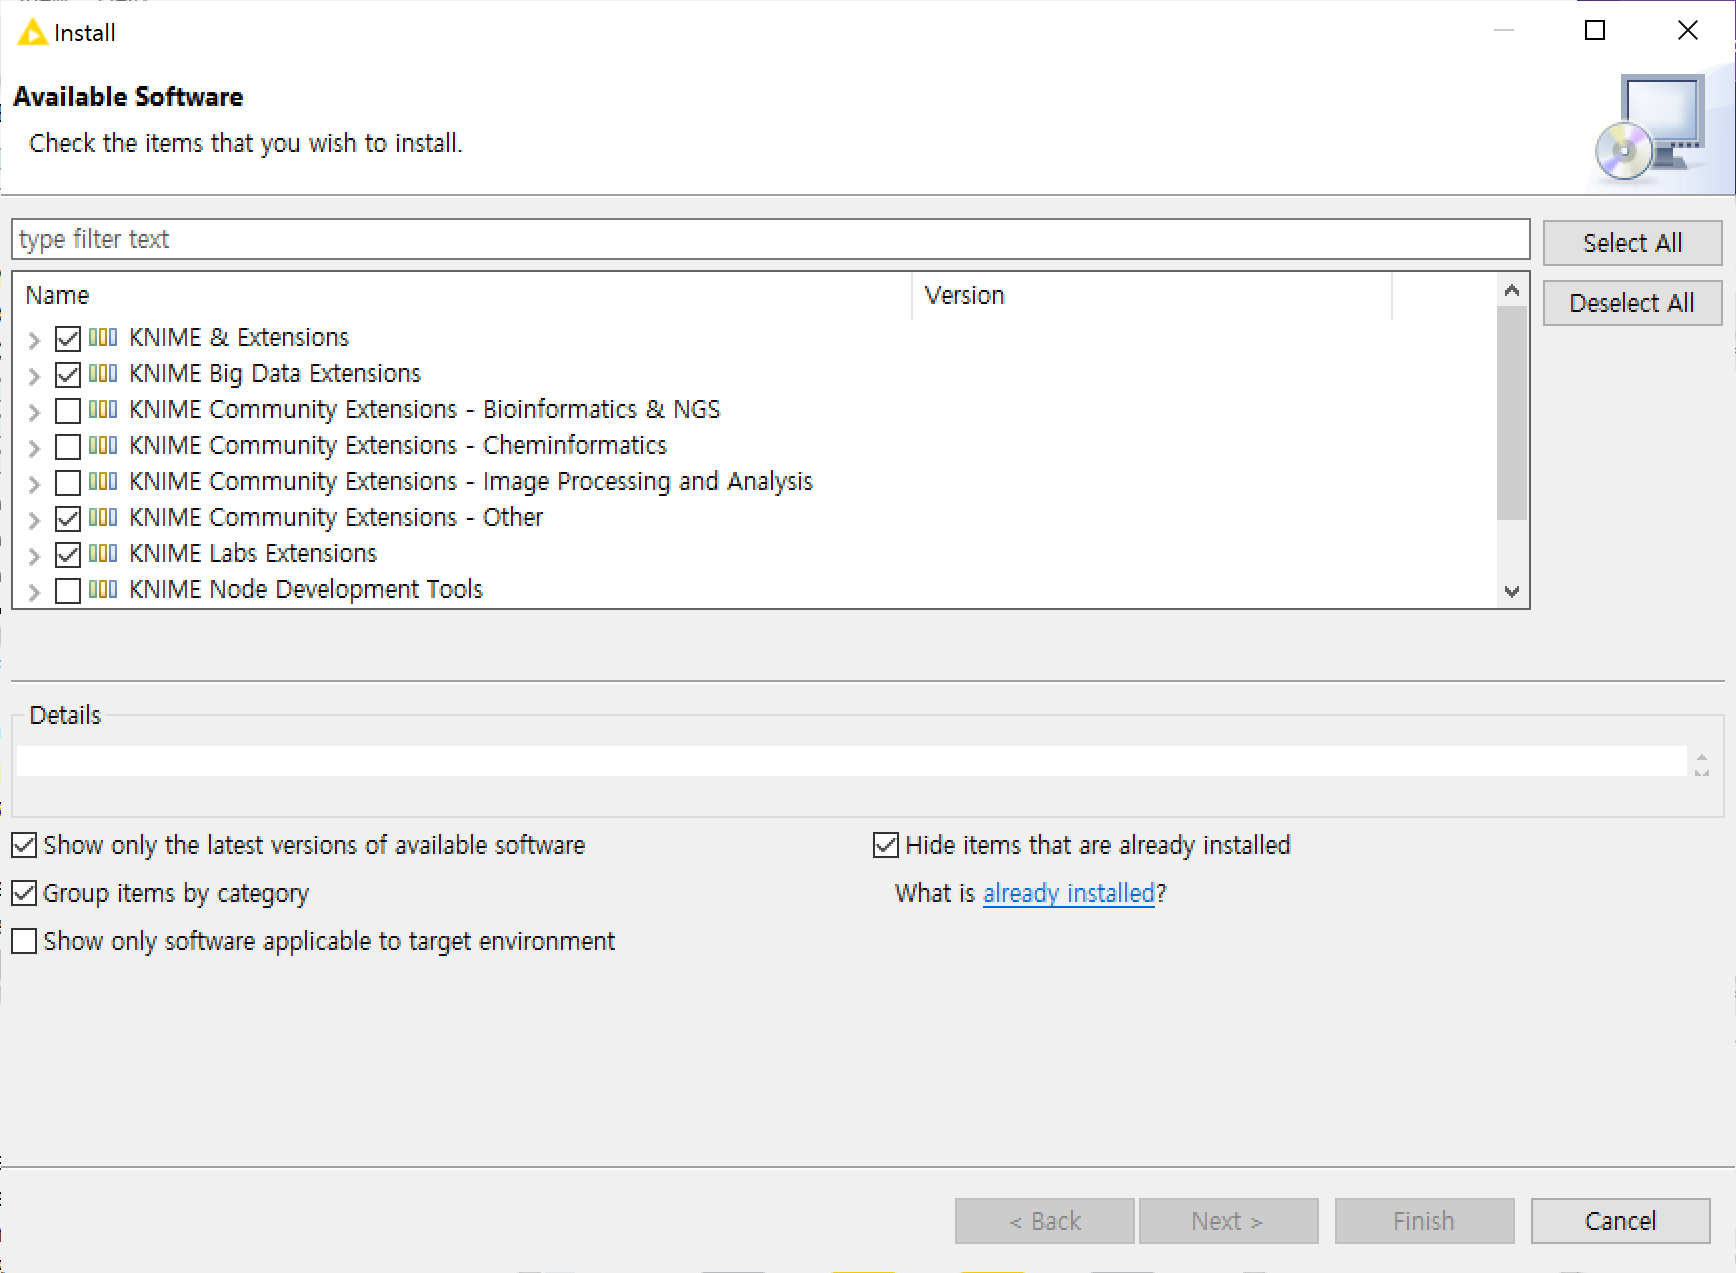The height and width of the screenshot is (1273, 1736).
Task: Check the Image Processing and Analysis checkbox
Action: [68, 483]
